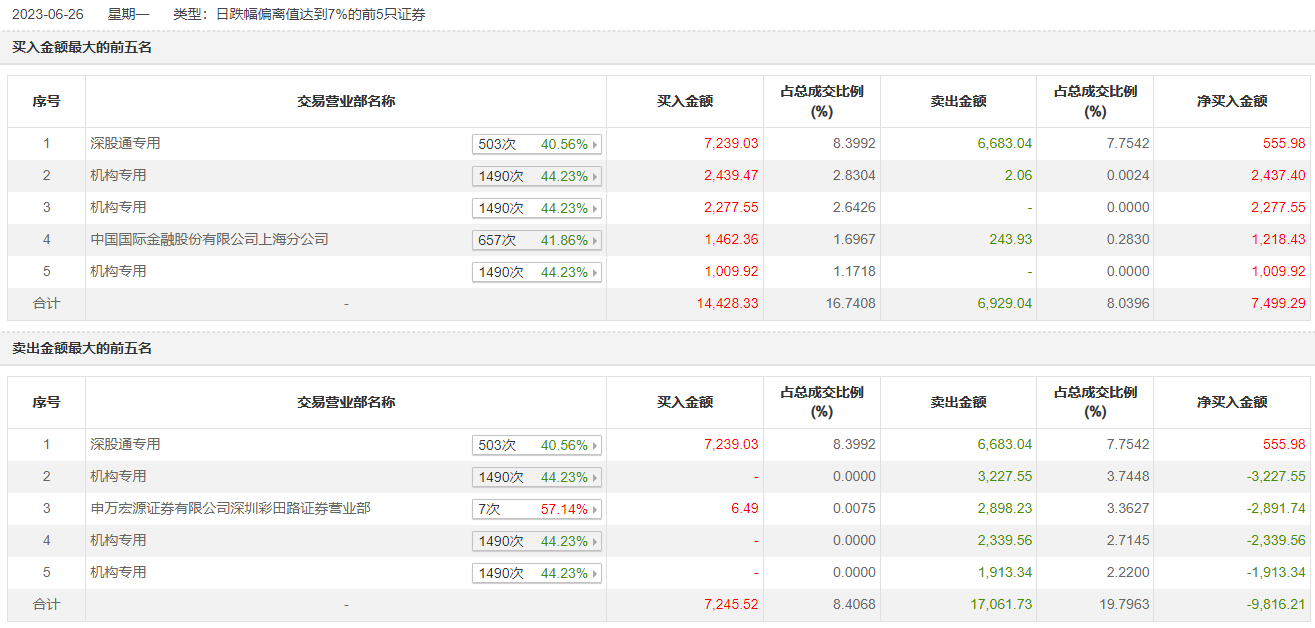Click 深股通专用 in the top-five buy table

pos(125,144)
